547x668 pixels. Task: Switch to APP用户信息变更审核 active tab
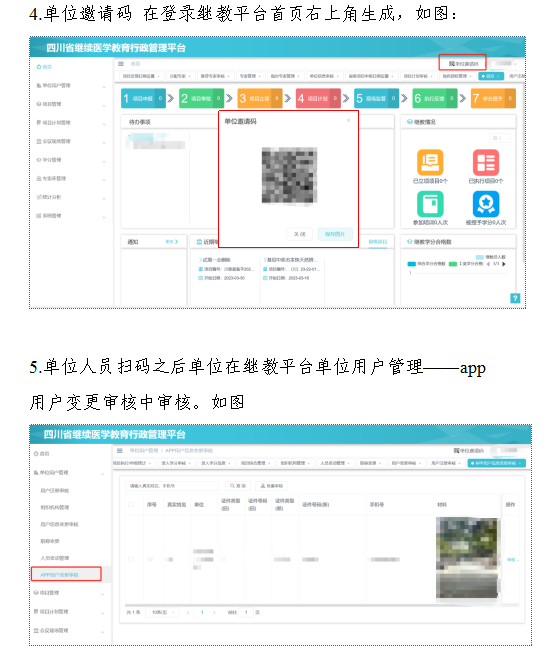(496, 463)
